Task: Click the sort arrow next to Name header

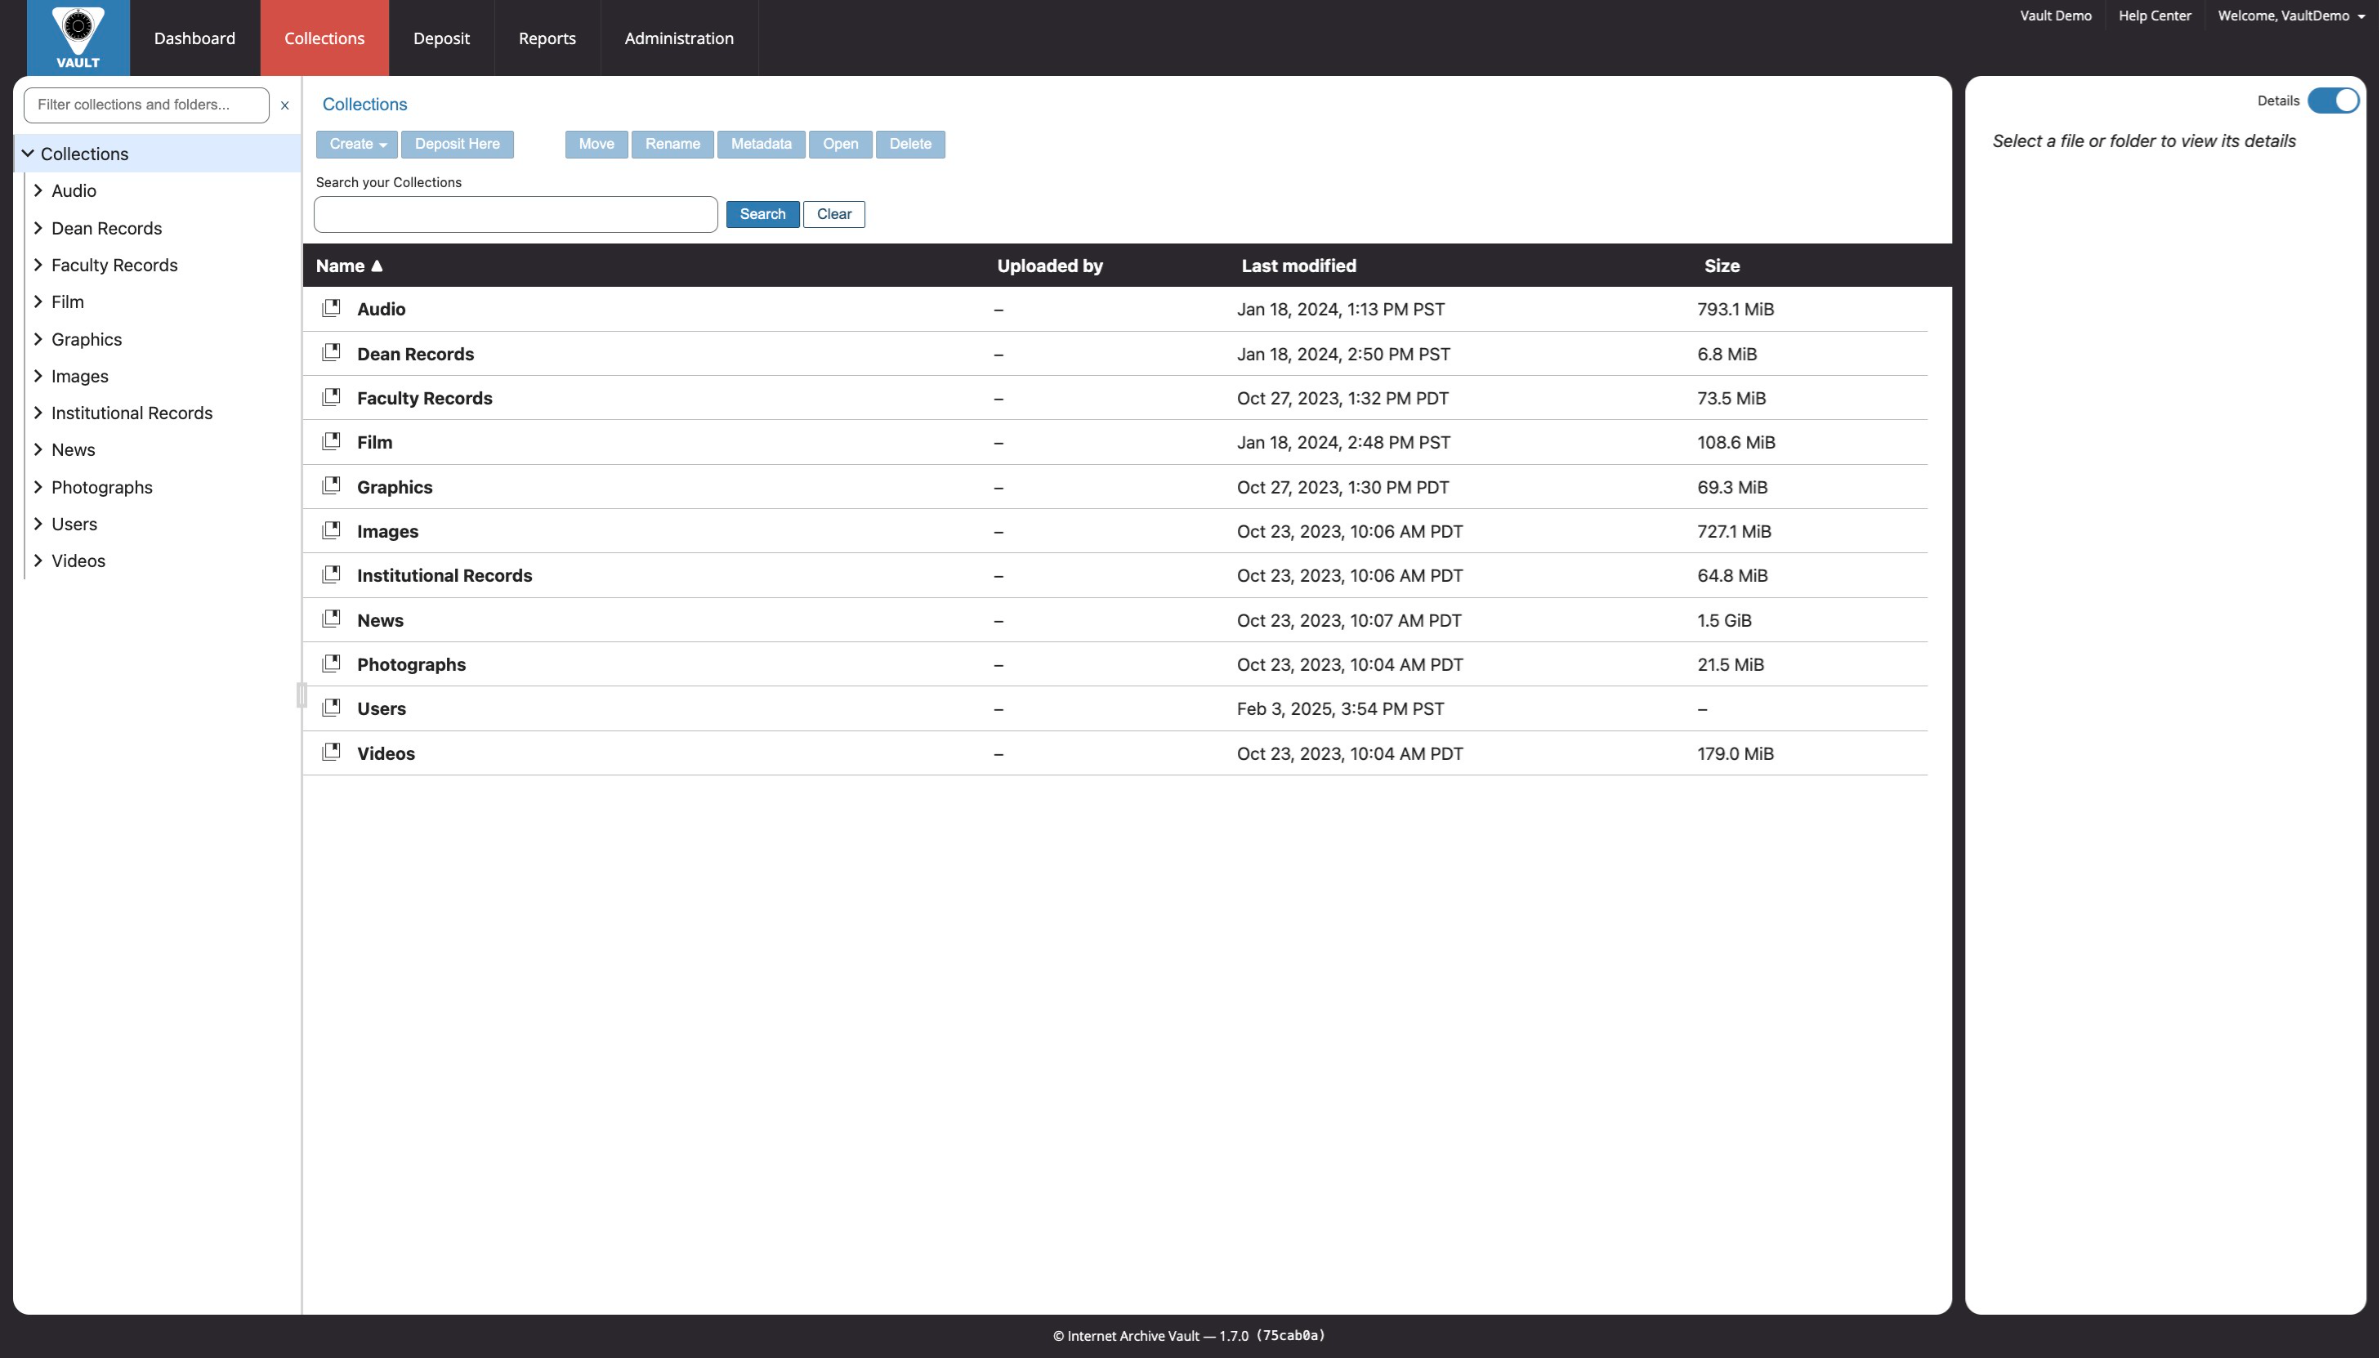Action: 377,266
